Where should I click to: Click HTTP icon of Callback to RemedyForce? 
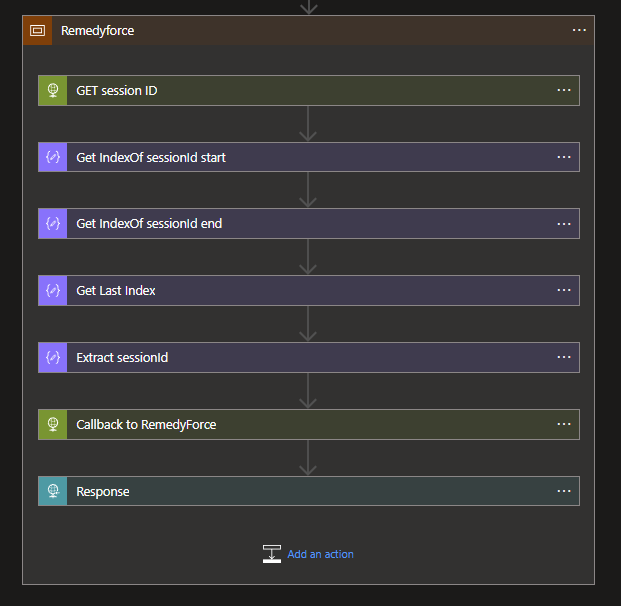(x=53, y=424)
